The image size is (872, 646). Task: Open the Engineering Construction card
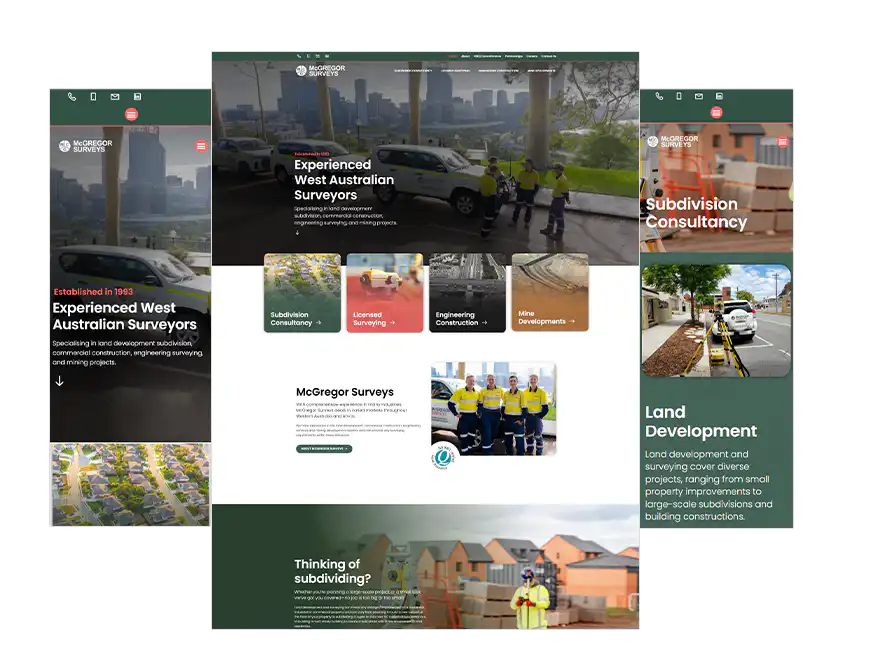pyautogui.click(x=467, y=293)
